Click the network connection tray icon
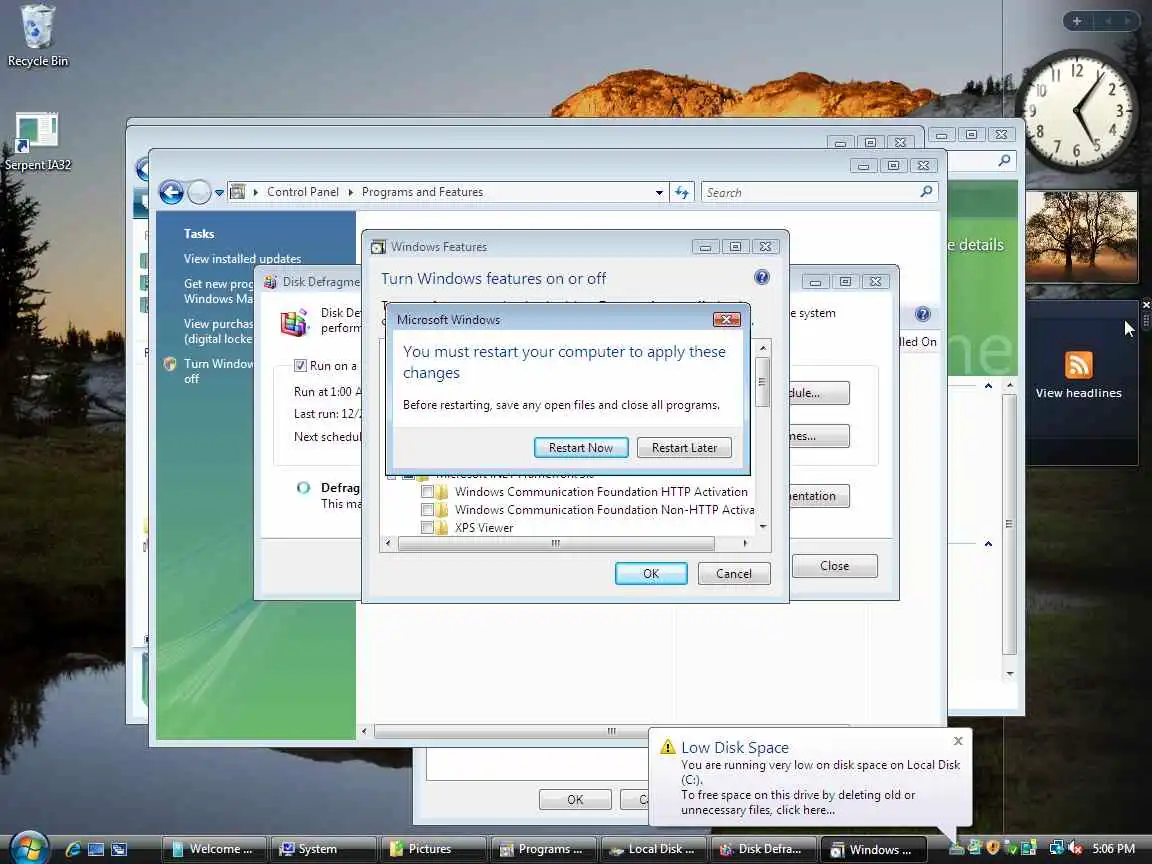The width and height of the screenshot is (1152, 864). 1057,848
